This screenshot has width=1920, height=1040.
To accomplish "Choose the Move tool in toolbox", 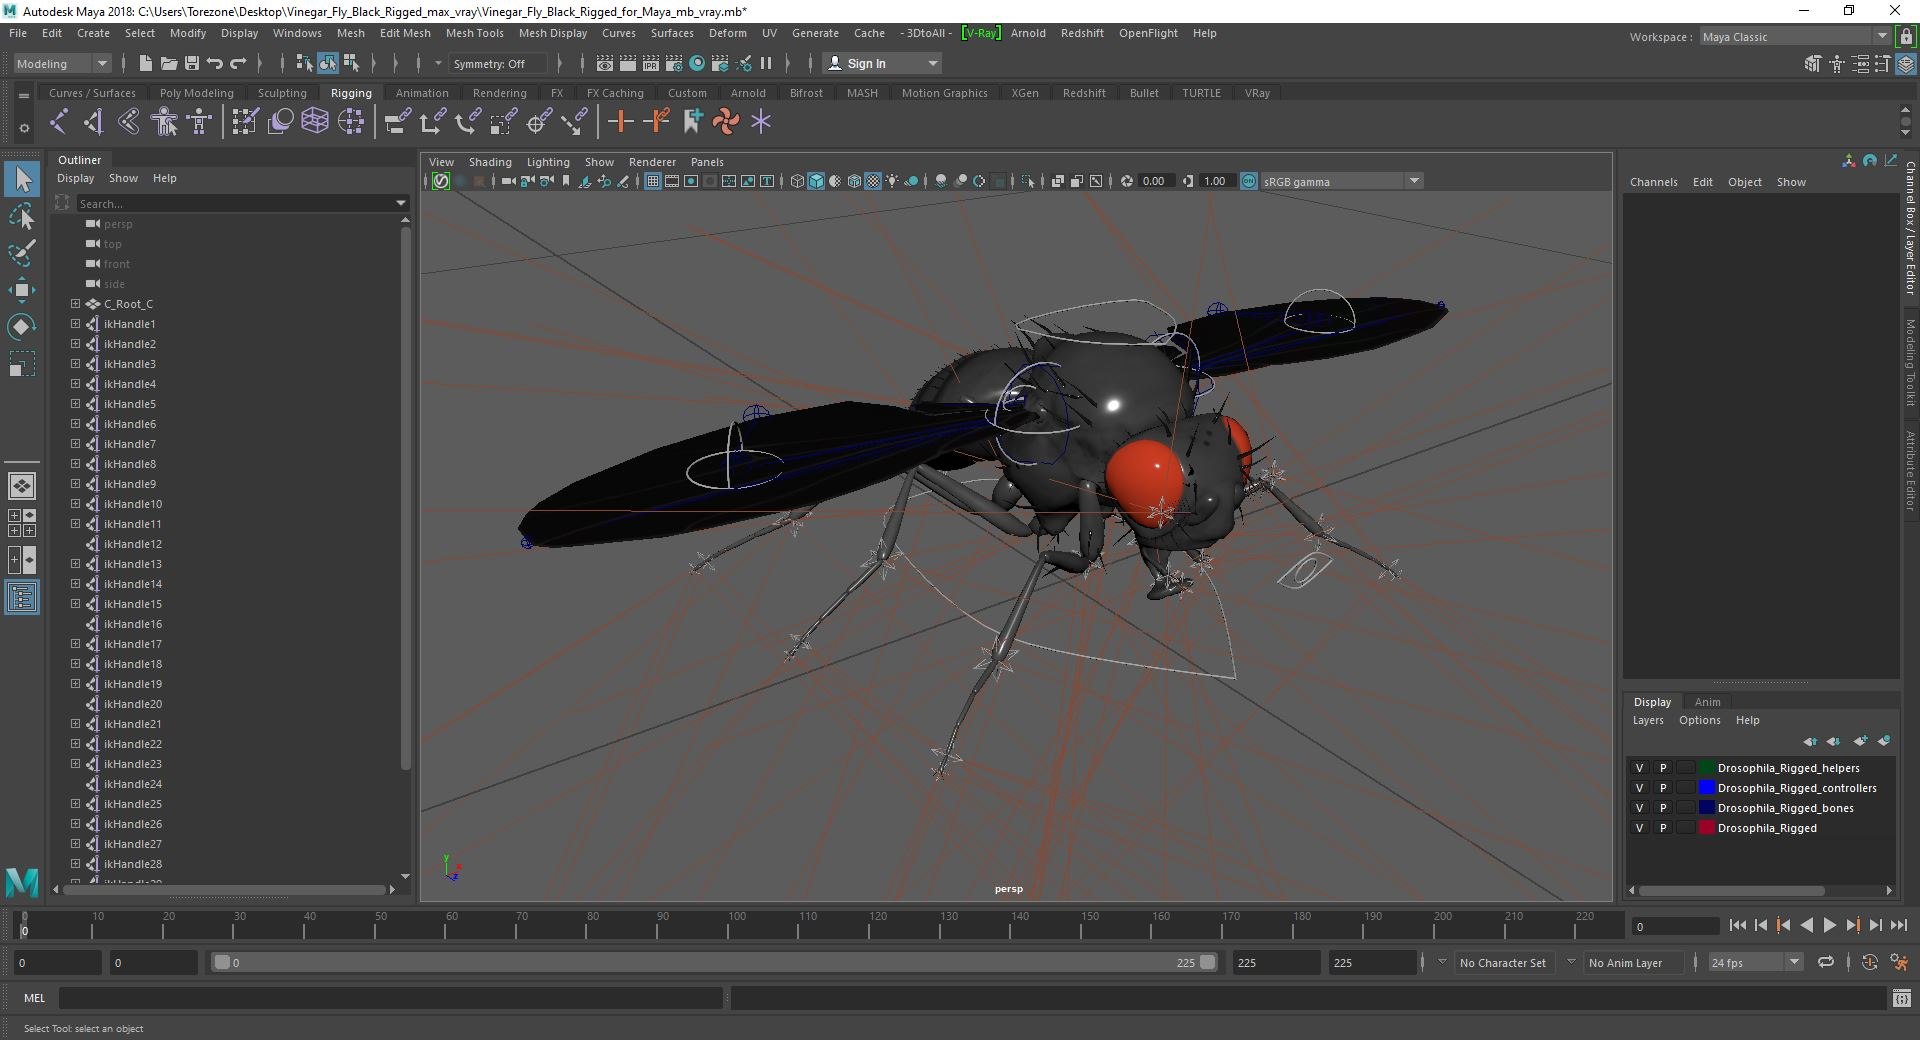I will click(22, 290).
